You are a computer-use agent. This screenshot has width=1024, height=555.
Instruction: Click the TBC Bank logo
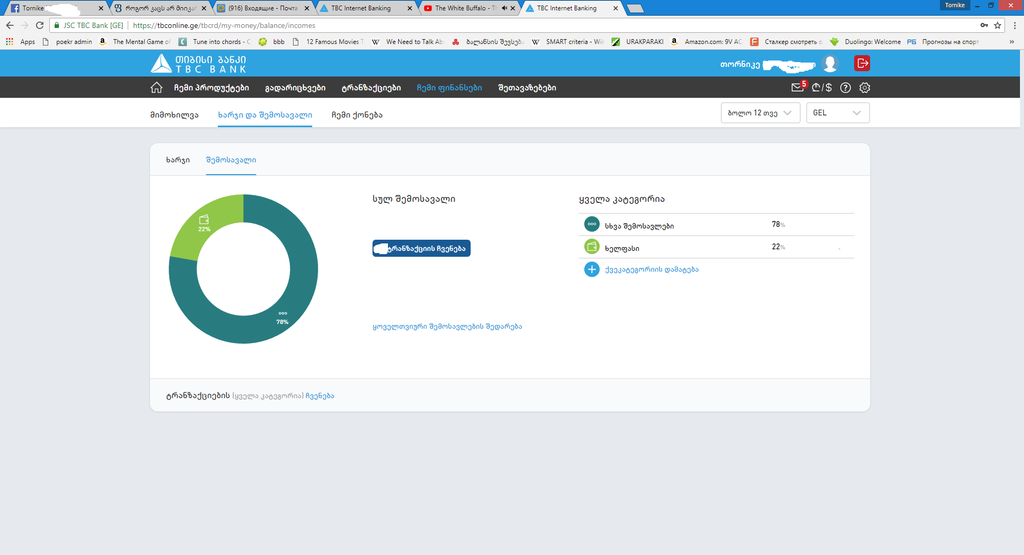click(x=198, y=64)
